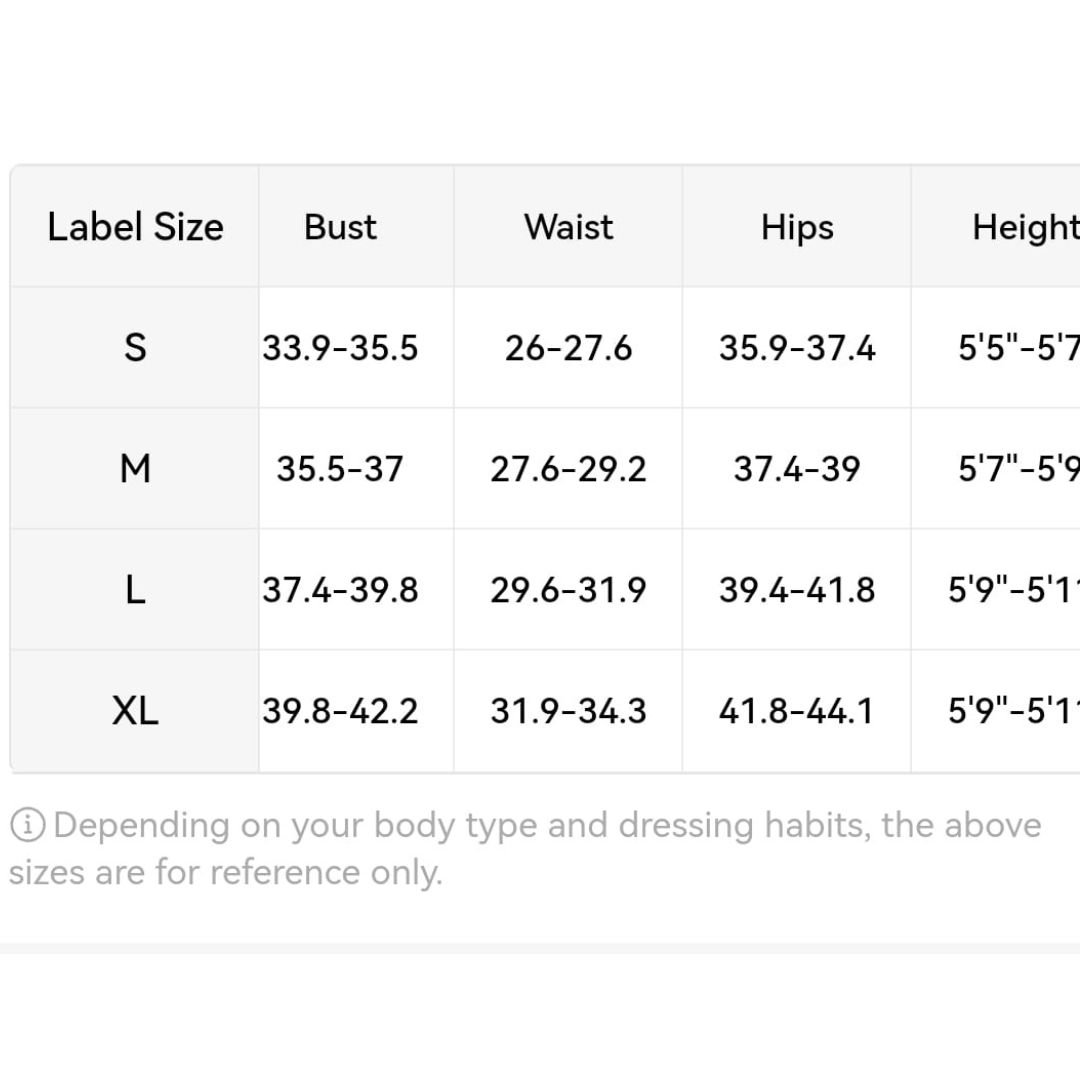Click the 39.8-42.2 bust cell
The height and width of the screenshot is (1080, 1080).
[x=340, y=711]
